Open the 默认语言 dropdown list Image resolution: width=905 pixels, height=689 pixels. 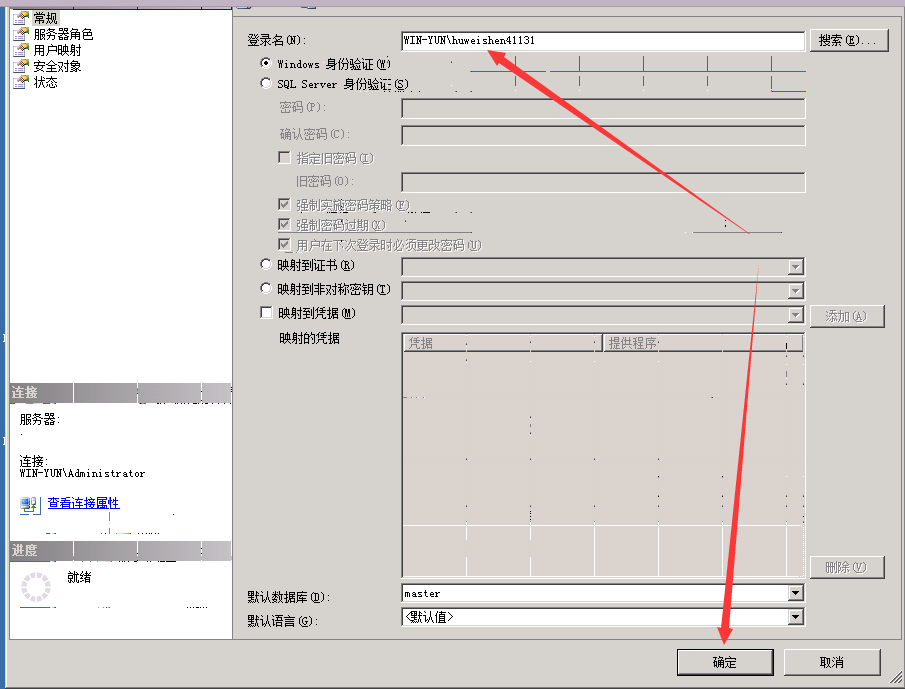tap(796, 617)
